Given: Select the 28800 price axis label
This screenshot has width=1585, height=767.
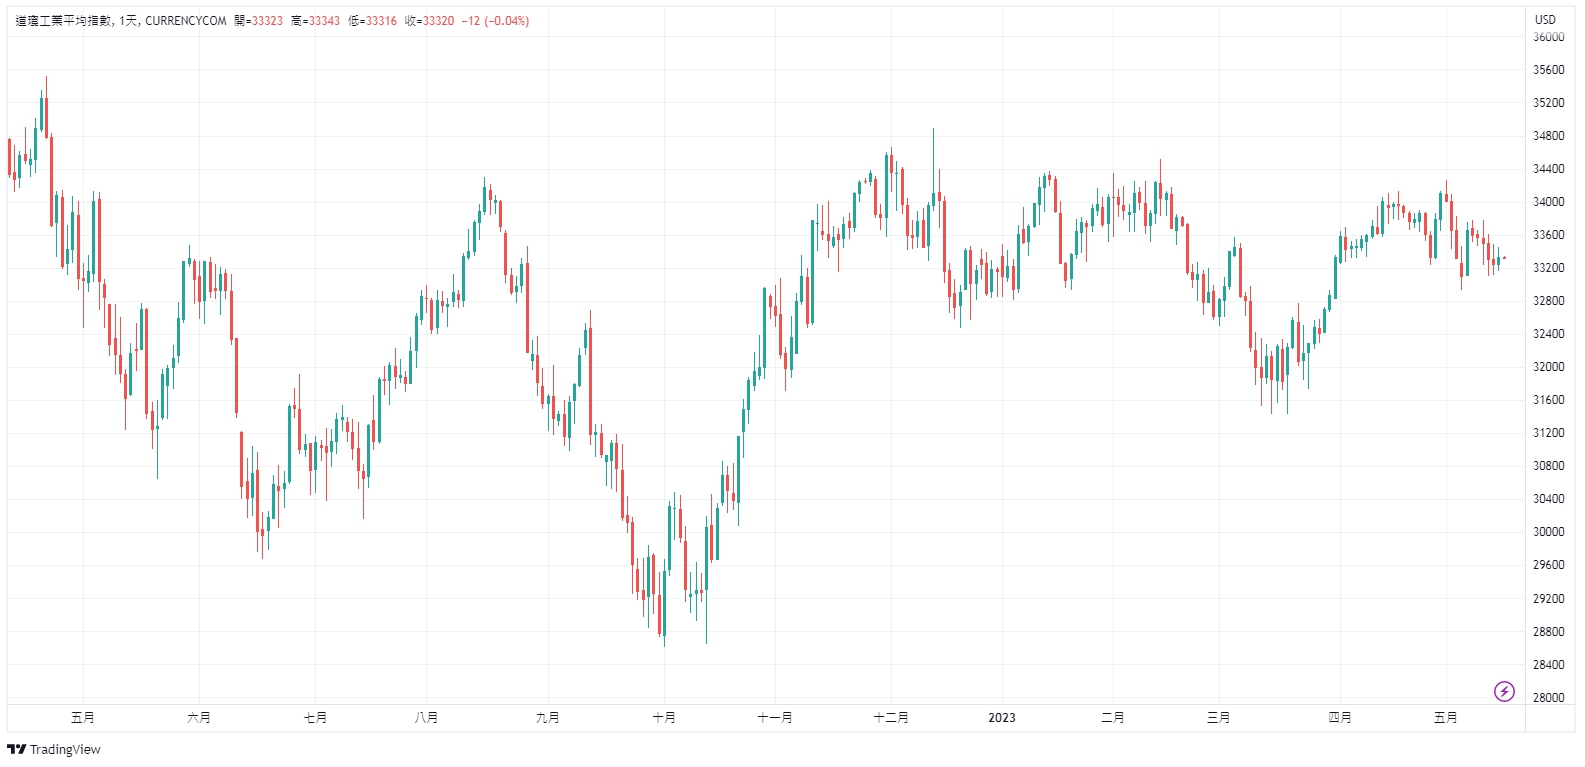Looking at the screenshot, I should point(1548,632).
